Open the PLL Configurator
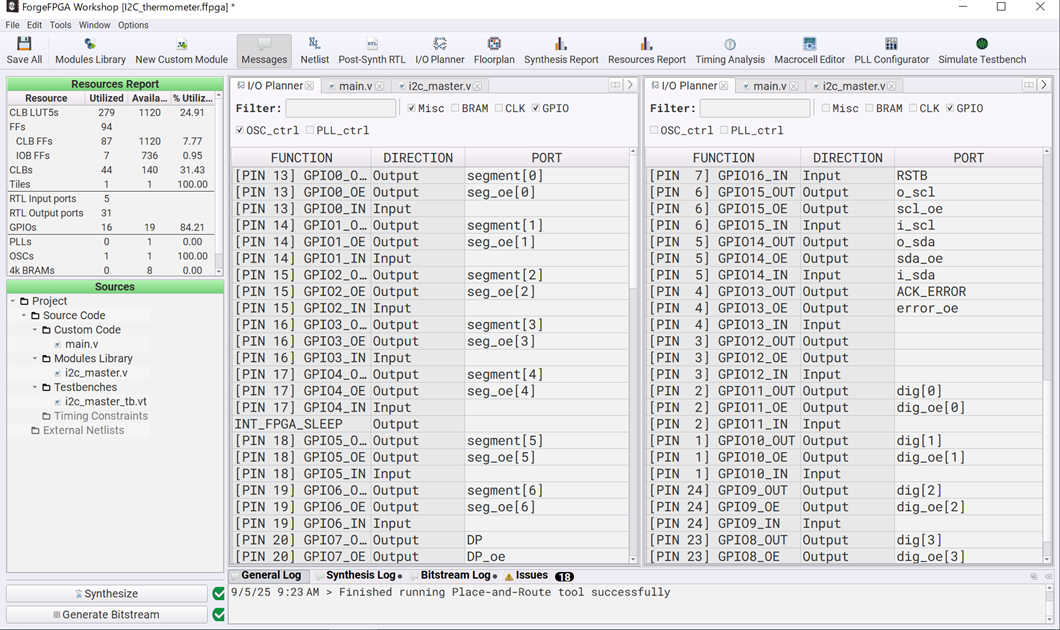Image resolution: width=1060 pixels, height=630 pixels. [x=891, y=51]
